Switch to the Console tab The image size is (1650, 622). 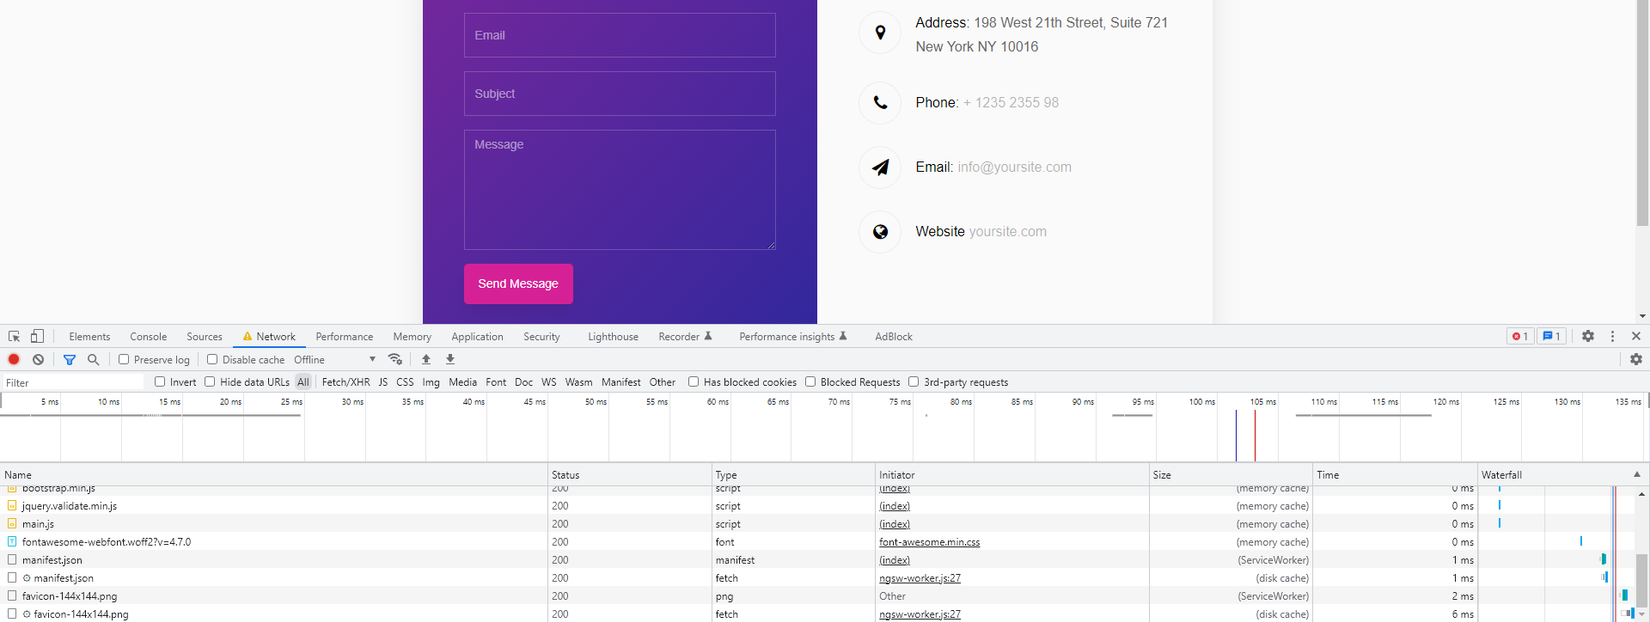pos(148,337)
